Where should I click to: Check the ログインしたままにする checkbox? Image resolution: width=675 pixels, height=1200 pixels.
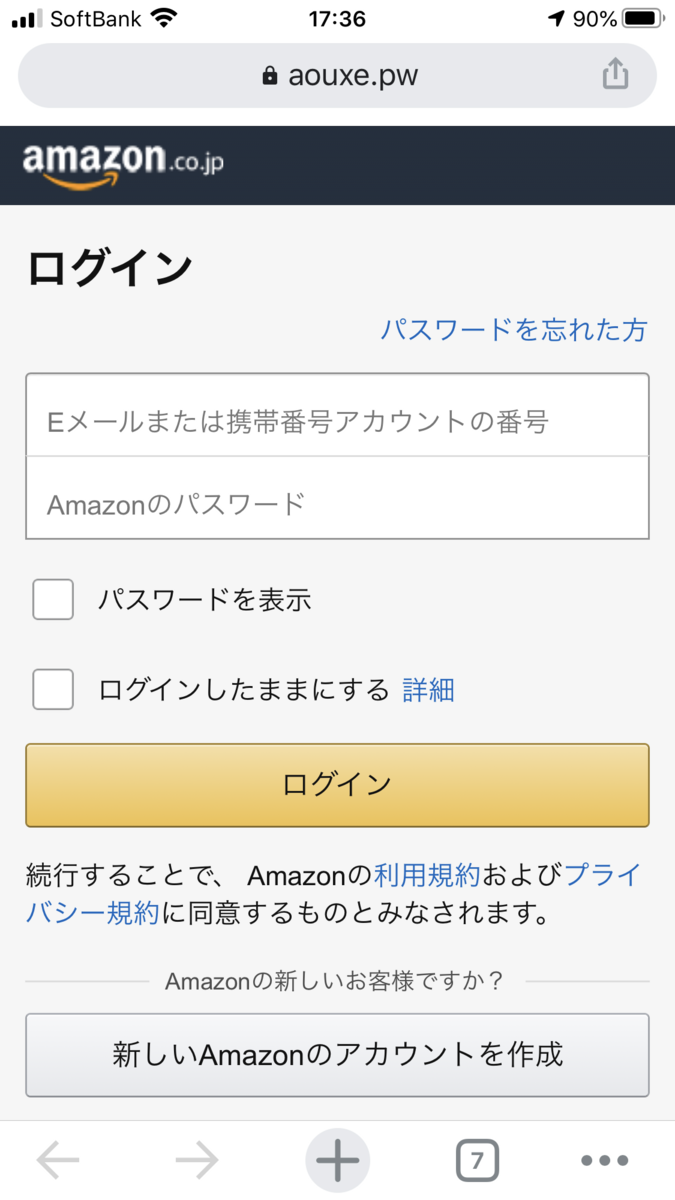(53, 690)
